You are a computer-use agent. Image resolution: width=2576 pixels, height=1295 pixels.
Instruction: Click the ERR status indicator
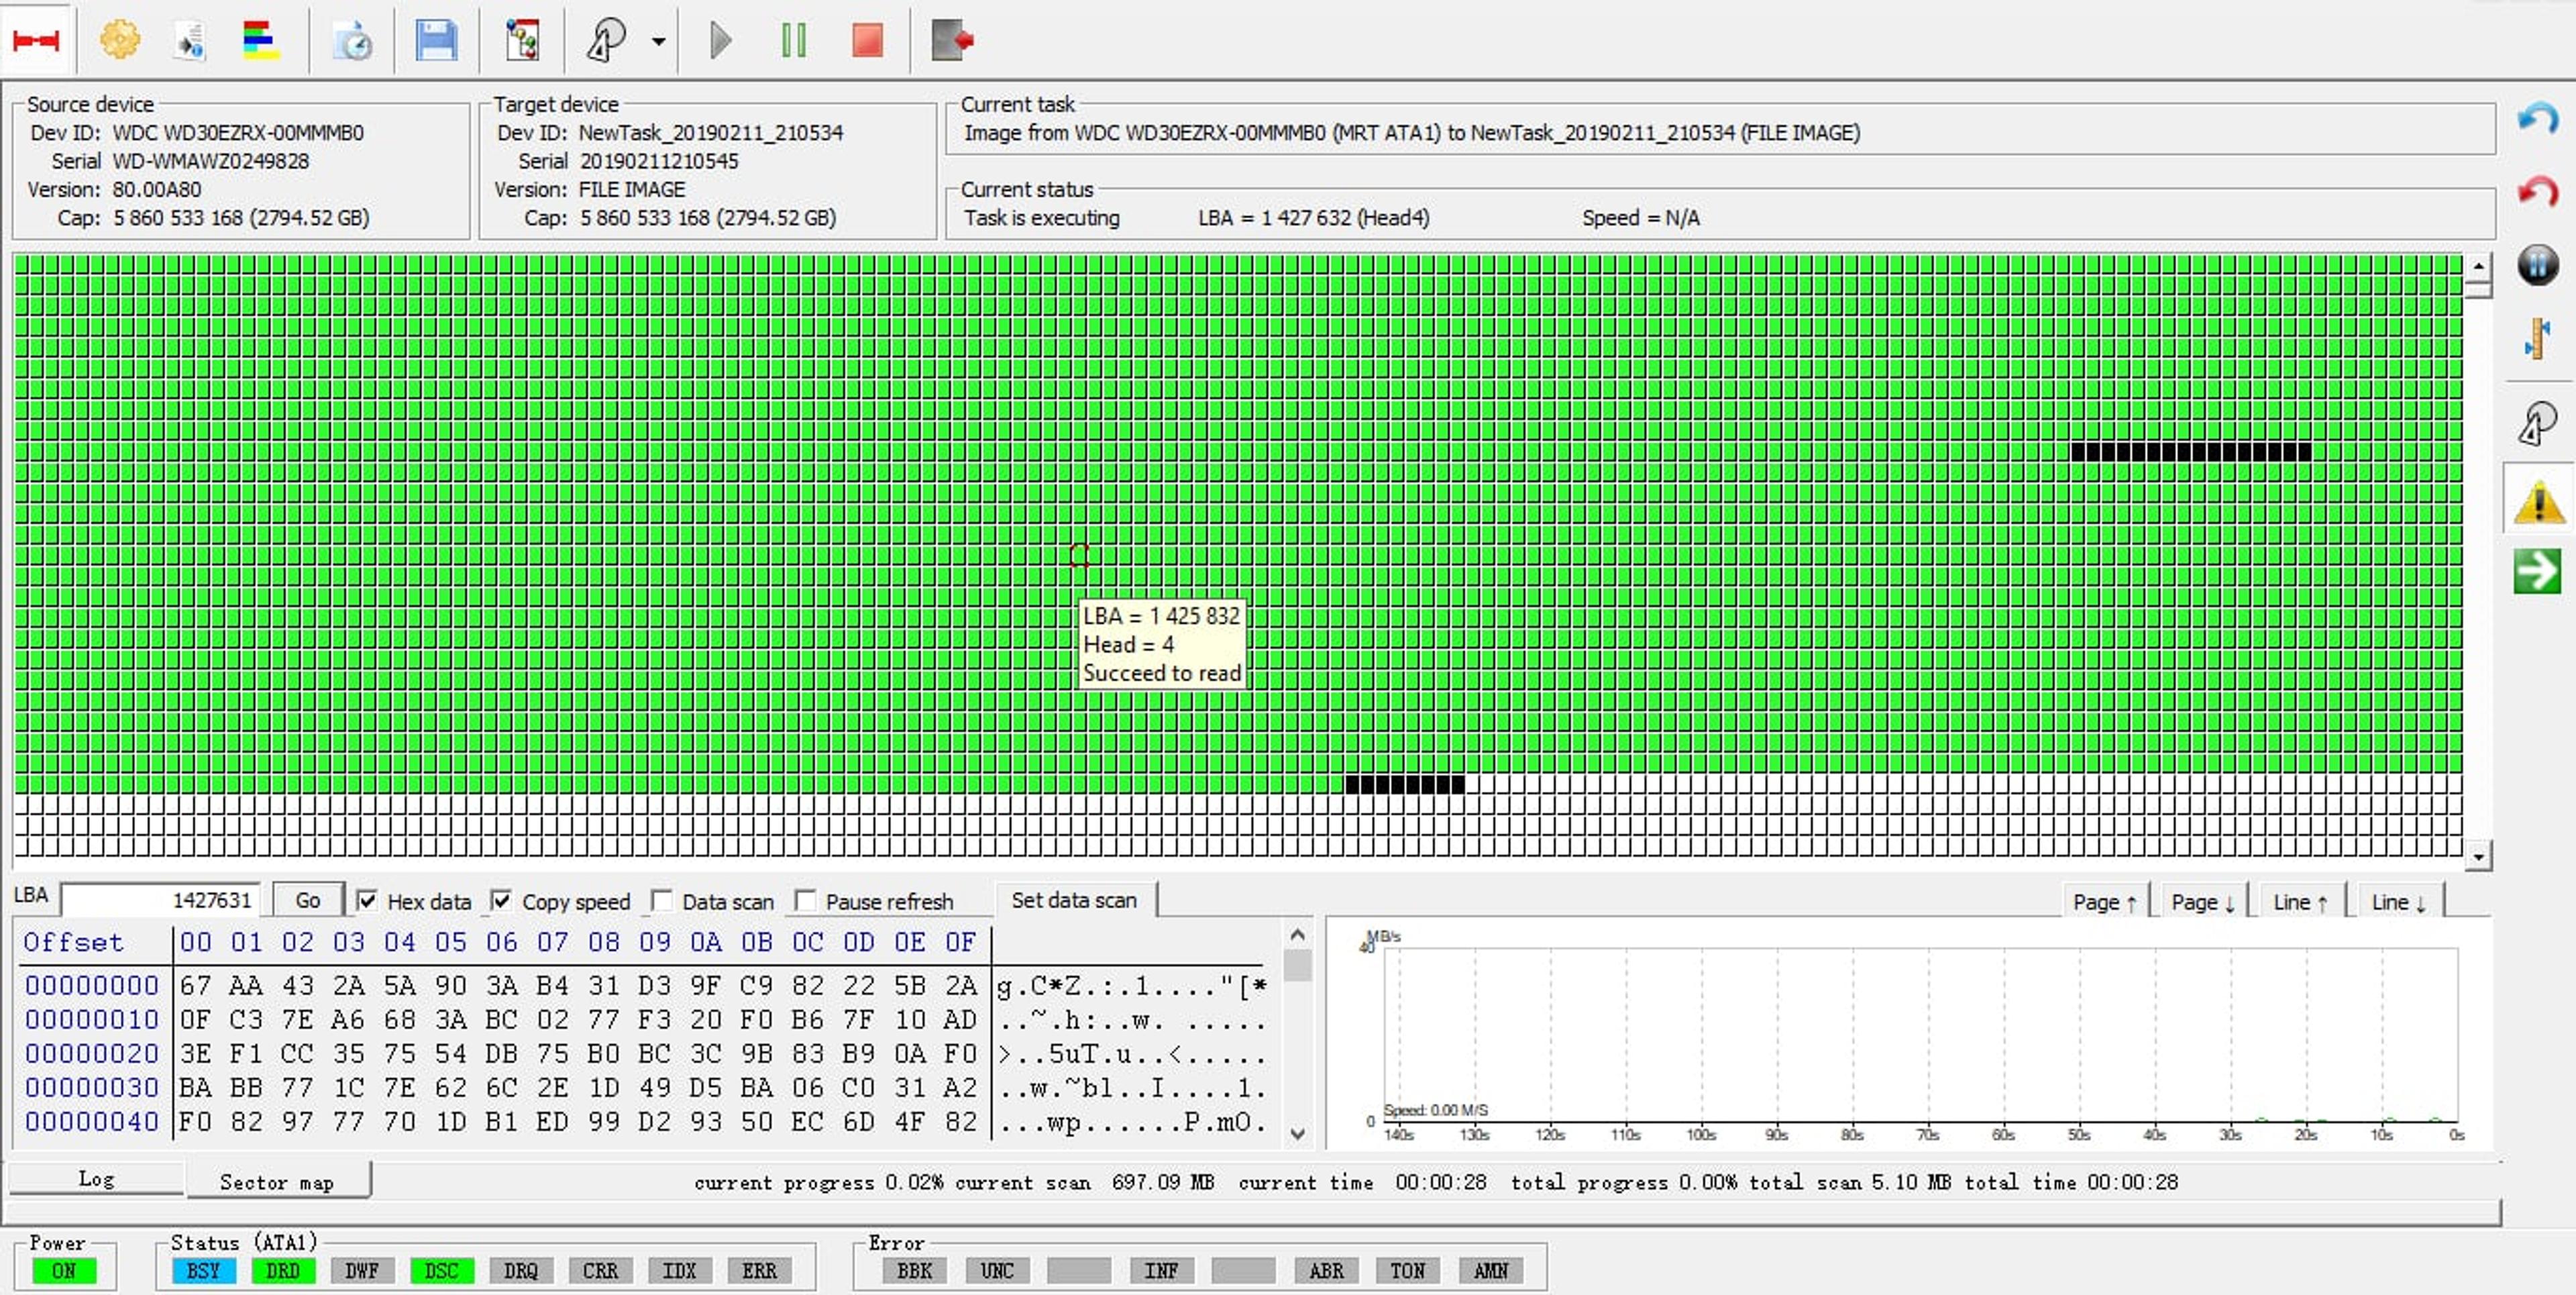pos(759,1270)
